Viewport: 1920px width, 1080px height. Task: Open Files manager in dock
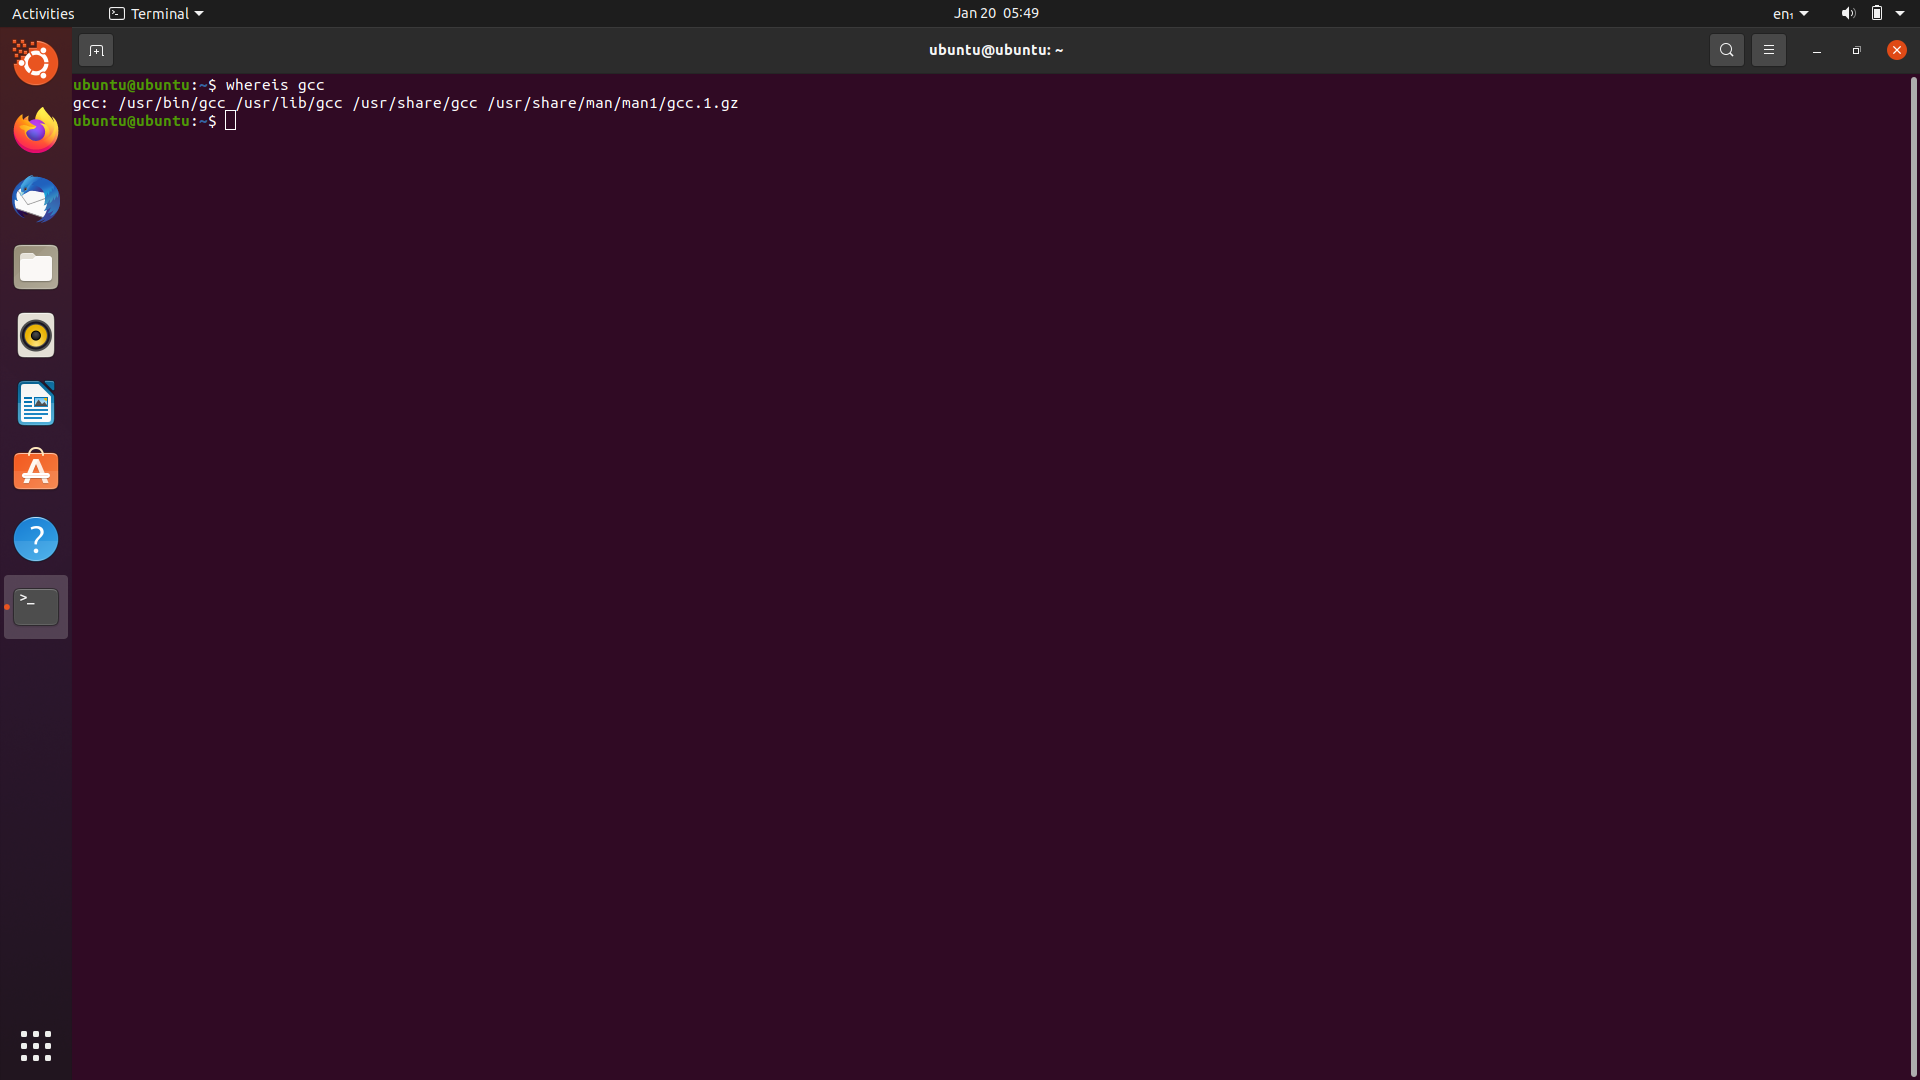coord(36,267)
